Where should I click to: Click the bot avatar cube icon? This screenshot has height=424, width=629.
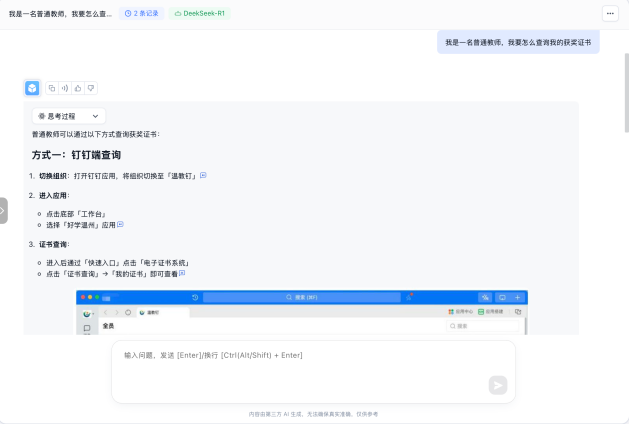pos(32,88)
